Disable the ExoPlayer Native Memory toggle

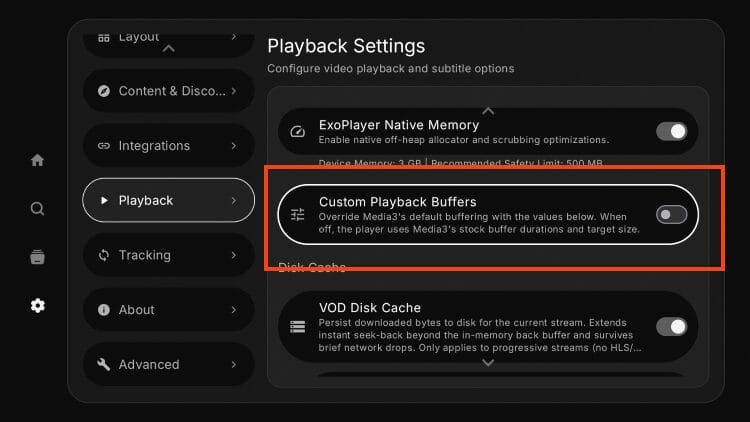click(x=672, y=131)
